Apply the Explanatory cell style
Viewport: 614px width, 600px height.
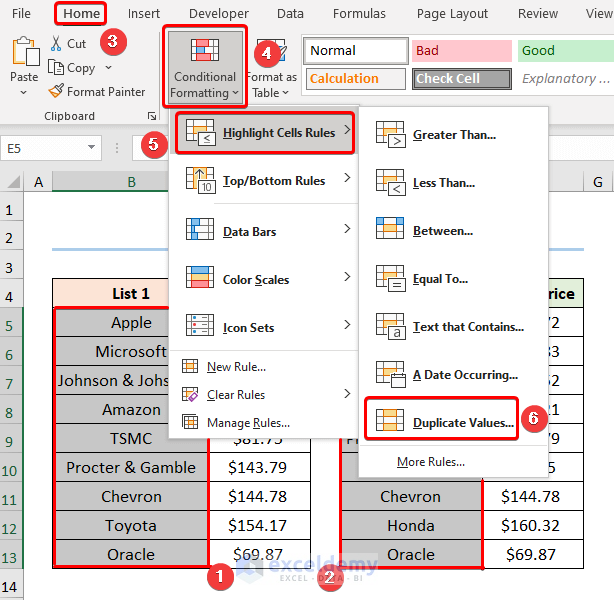[x=565, y=79]
